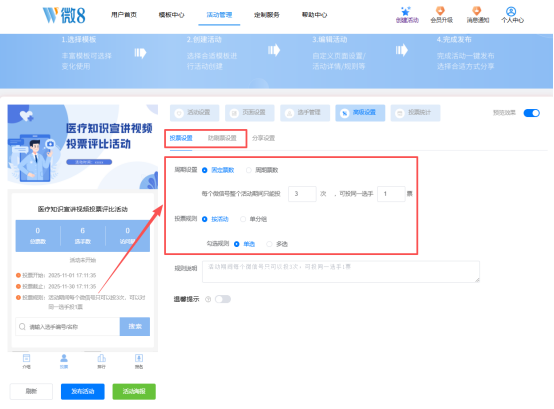Switch to the 投票设置 sub-tab
Viewport: 554px width, 409px height.
point(181,138)
